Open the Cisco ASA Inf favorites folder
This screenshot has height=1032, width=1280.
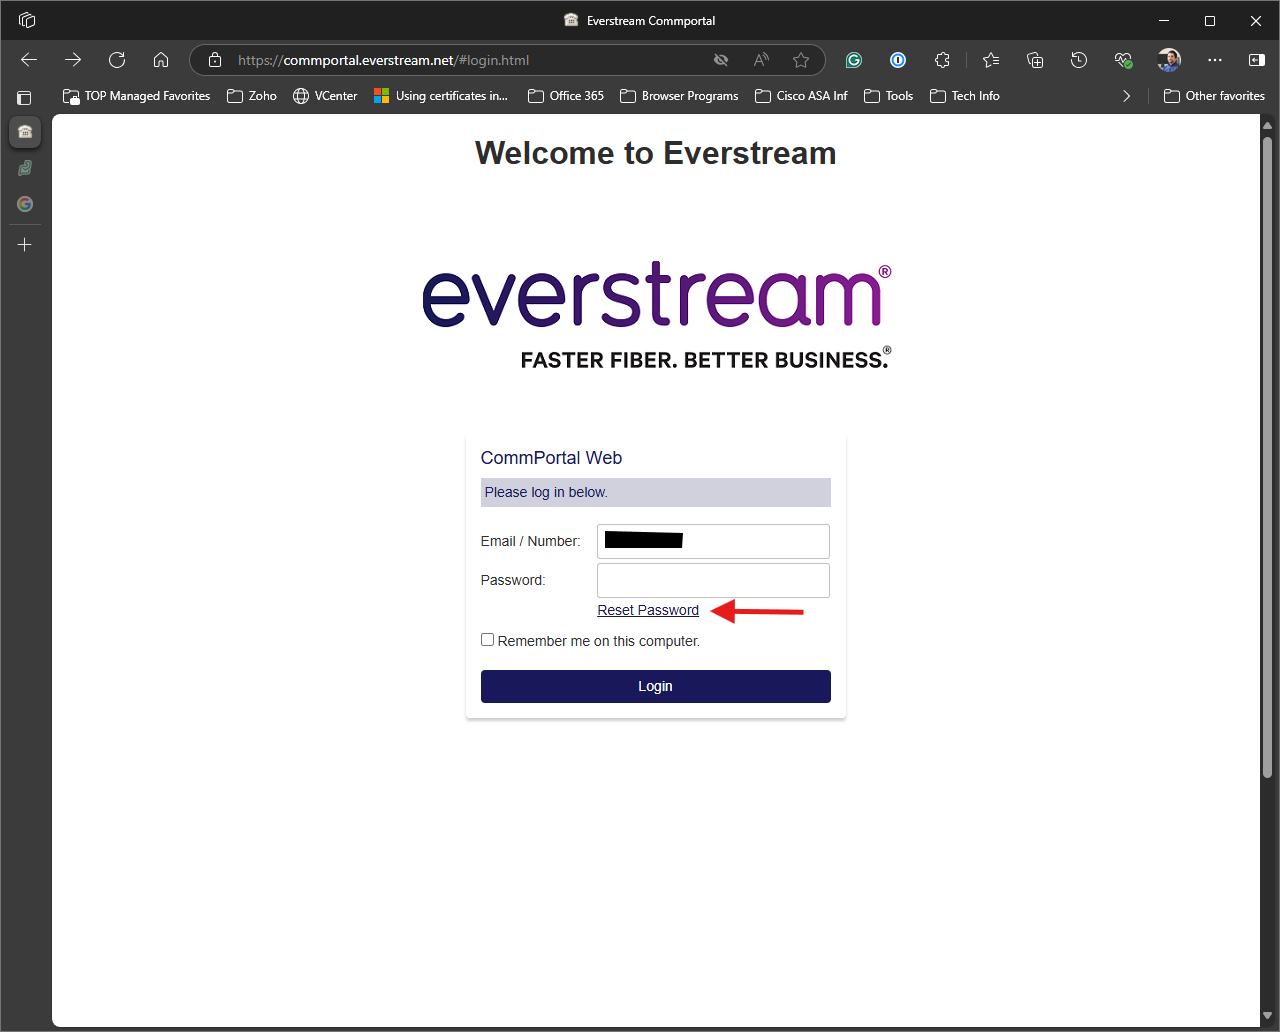(801, 96)
